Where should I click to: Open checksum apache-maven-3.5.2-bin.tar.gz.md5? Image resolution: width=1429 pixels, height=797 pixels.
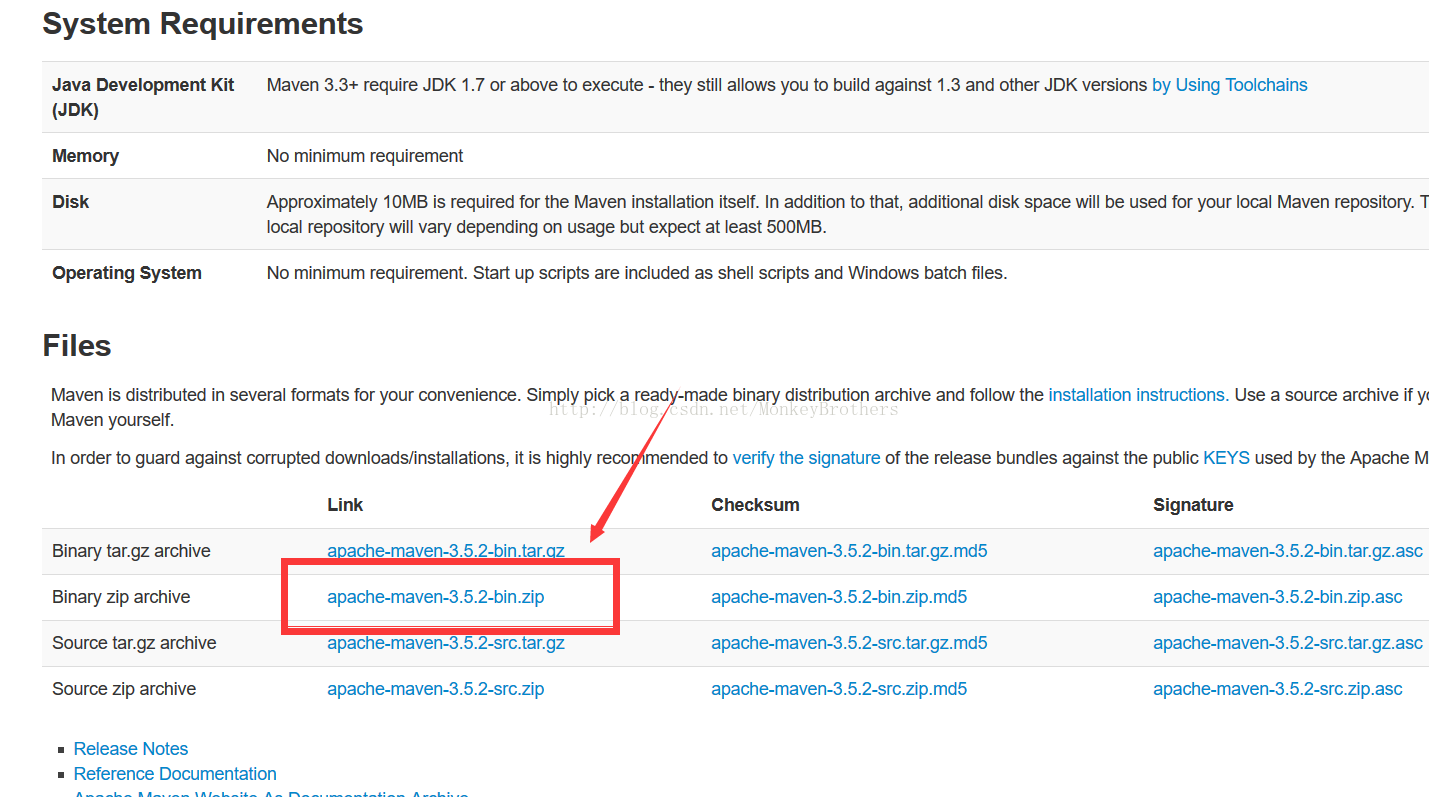(x=849, y=551)
